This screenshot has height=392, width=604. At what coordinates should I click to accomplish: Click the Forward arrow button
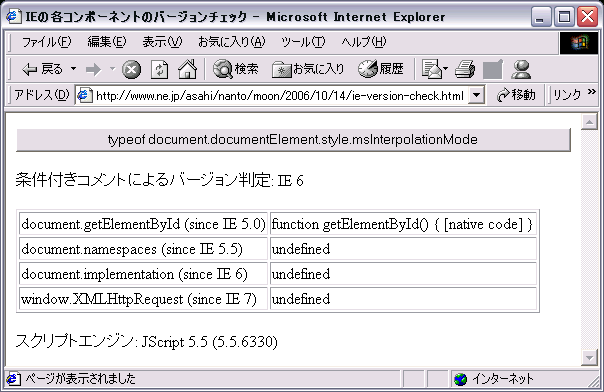pyautogui.click(x=94, y=70)
